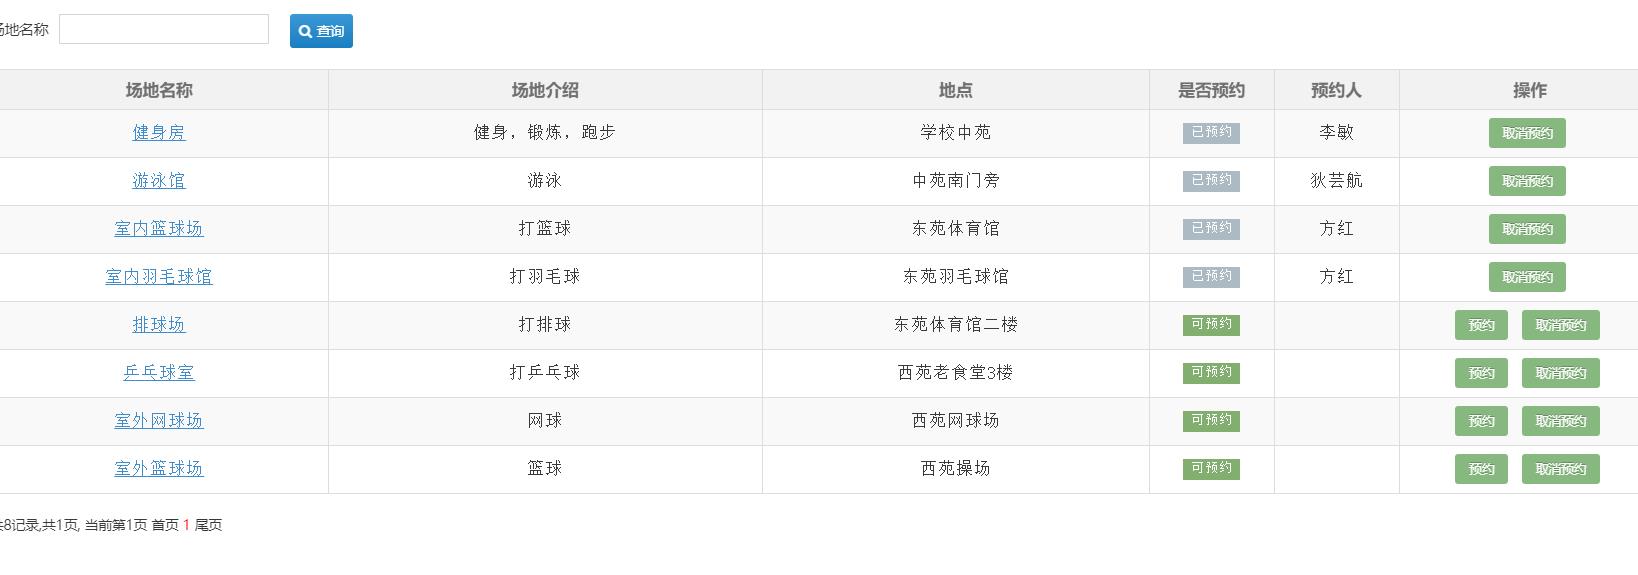Open the 游泳馆 venue link
Image resolution: width=1638 pixels, height=575 pixels.
pos(159,180)
